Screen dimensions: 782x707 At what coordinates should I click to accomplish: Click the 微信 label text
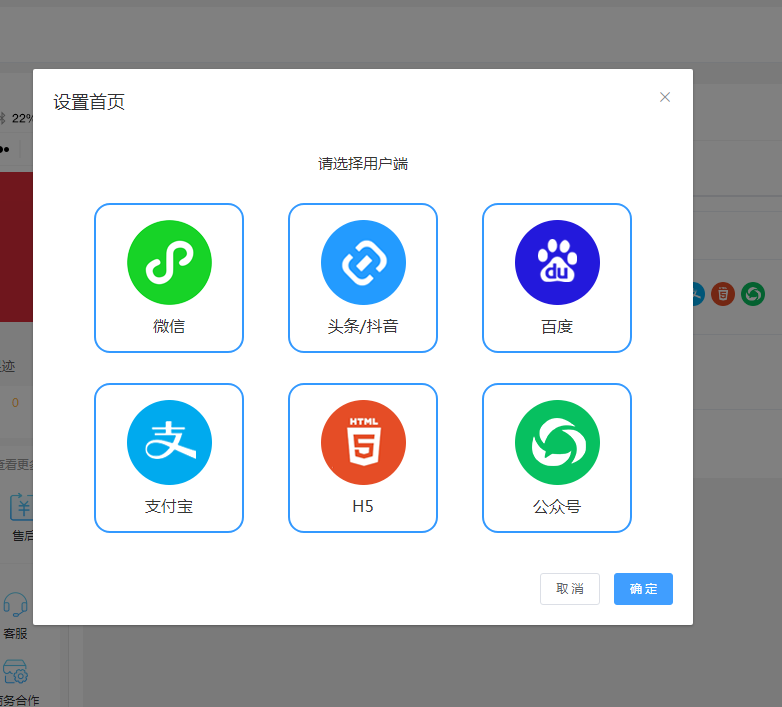(169, 327)
